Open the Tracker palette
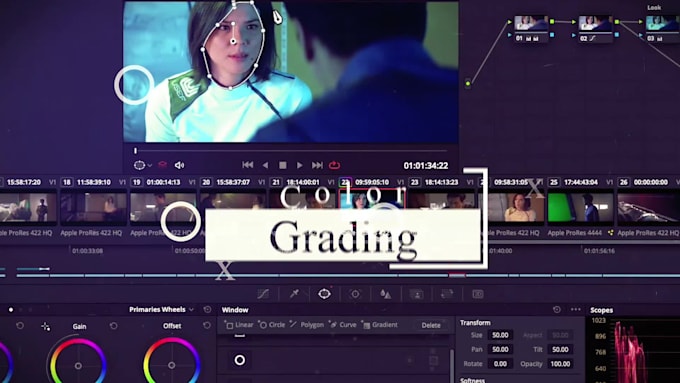 pos(355,294)
